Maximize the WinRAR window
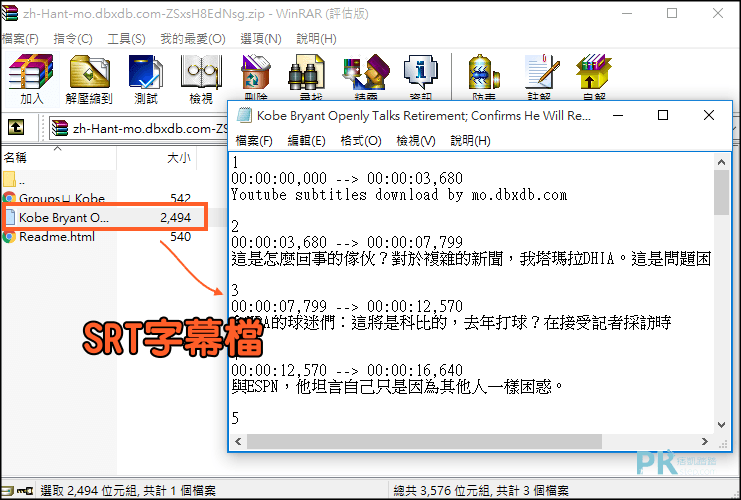 point(672,13)
